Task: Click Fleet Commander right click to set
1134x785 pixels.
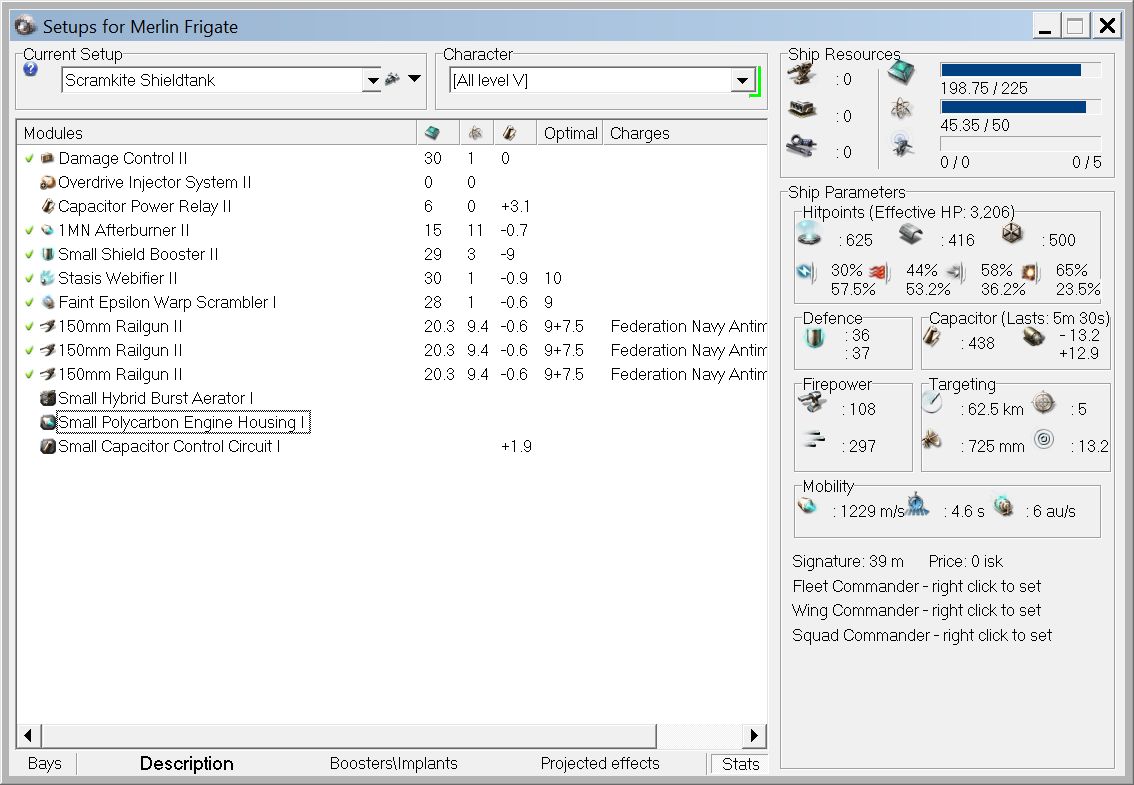Action: 916,586
